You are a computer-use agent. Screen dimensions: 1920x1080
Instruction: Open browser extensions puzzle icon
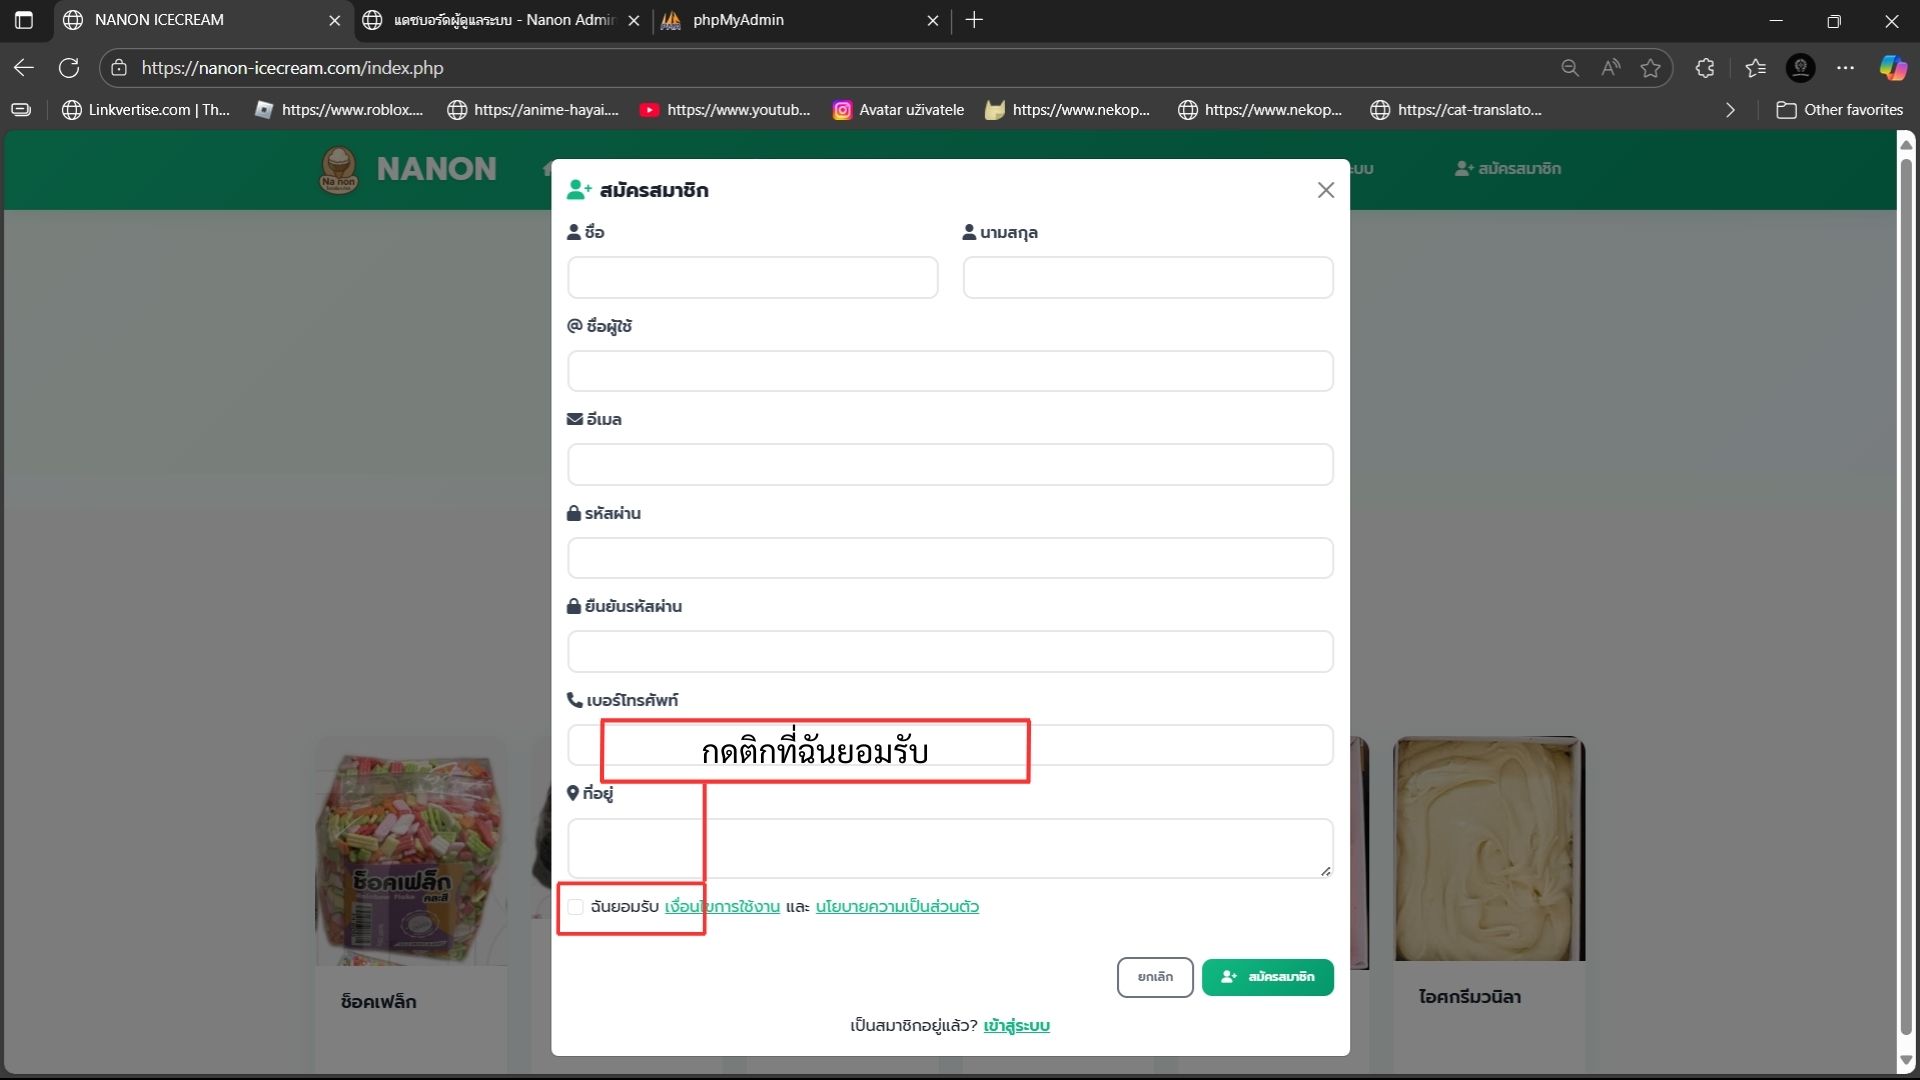click(x=1705, y=68)
